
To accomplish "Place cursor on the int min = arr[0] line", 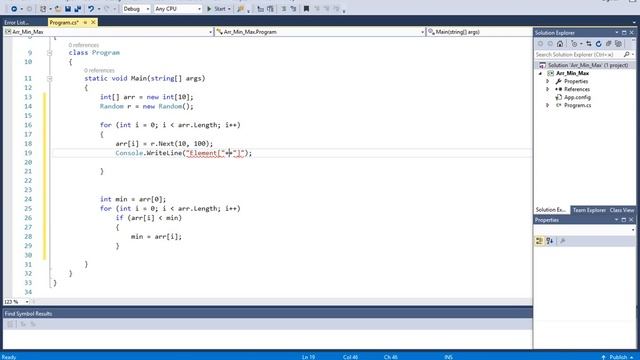I will (133, 199).
